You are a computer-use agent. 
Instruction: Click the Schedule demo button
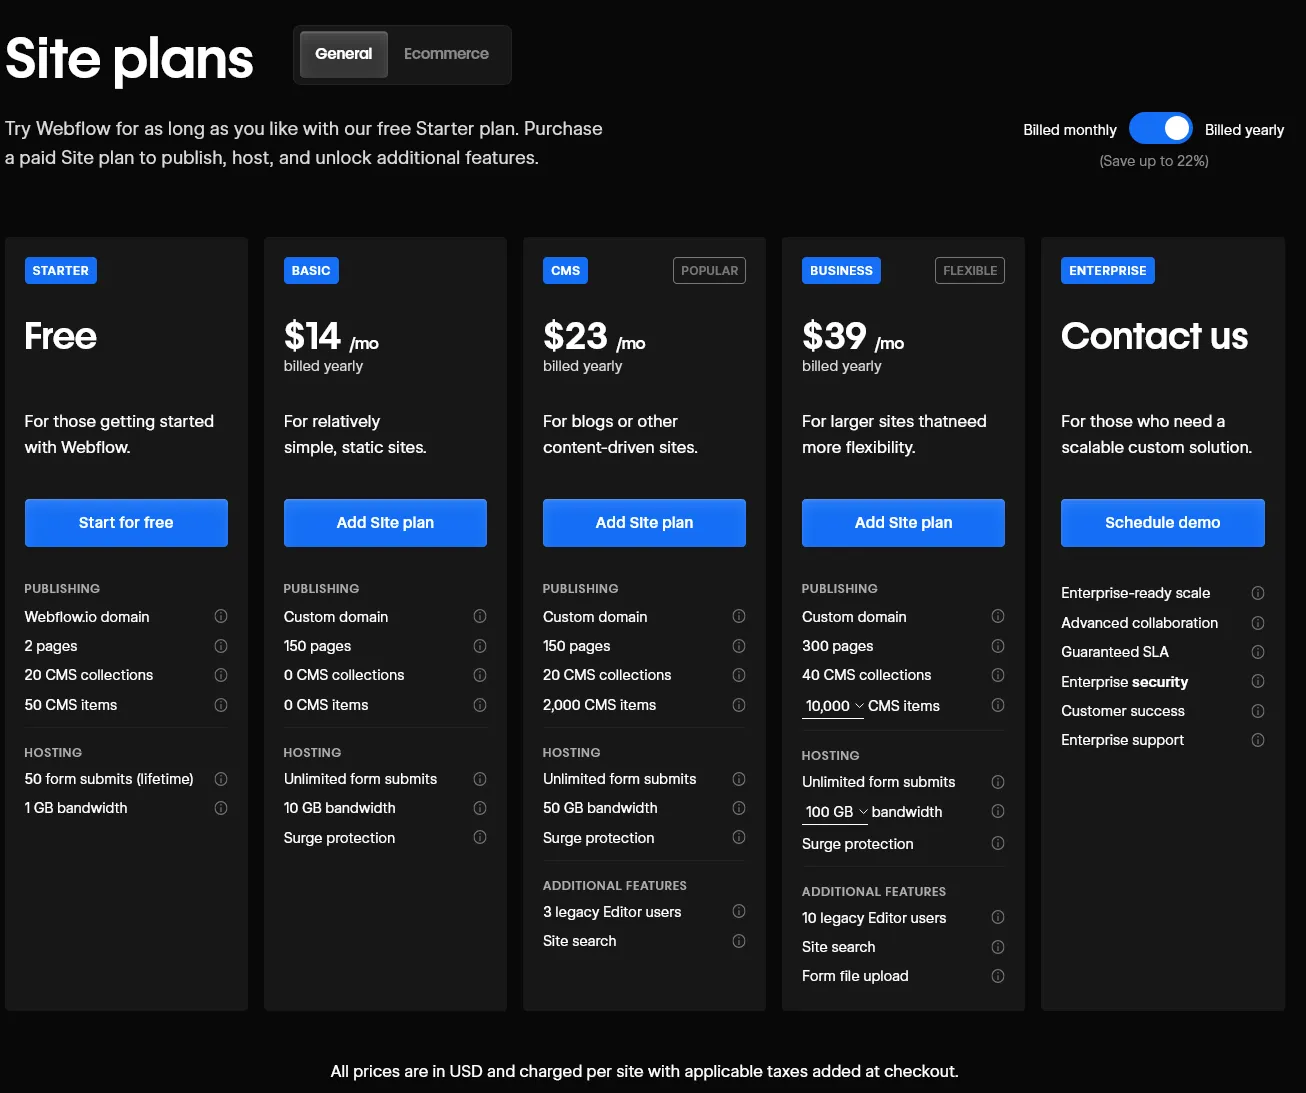(1163, 523)
